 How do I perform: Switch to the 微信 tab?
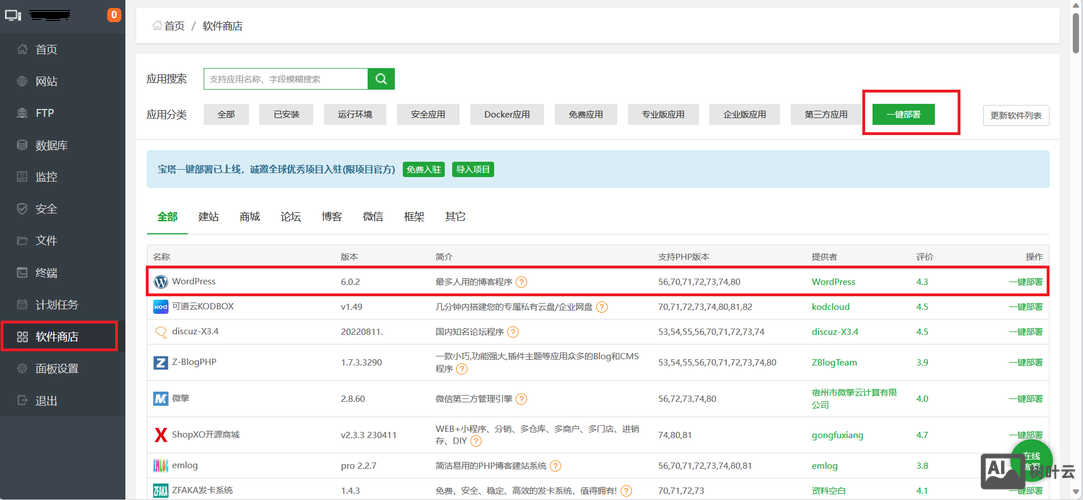pyautogui.click(x=373, y=217)
